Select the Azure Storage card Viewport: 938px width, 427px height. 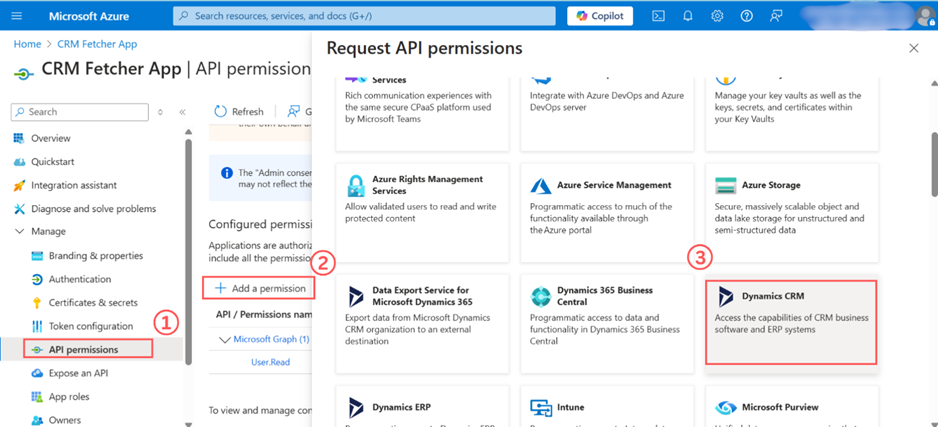[x=792, y=212]
